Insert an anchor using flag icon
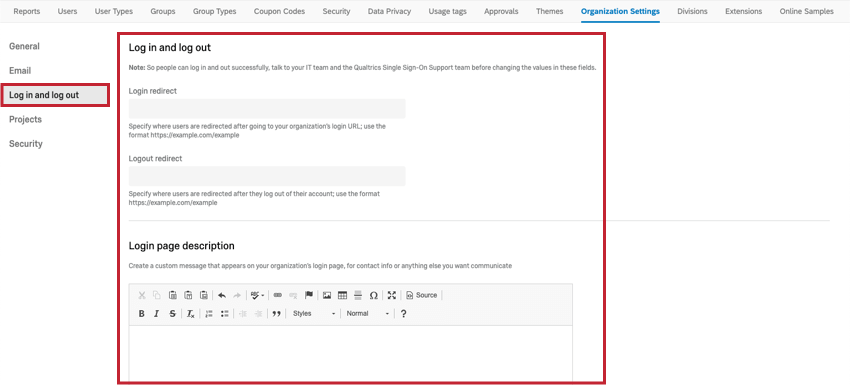This screenshot has height=385, width=850. [309, 295]
